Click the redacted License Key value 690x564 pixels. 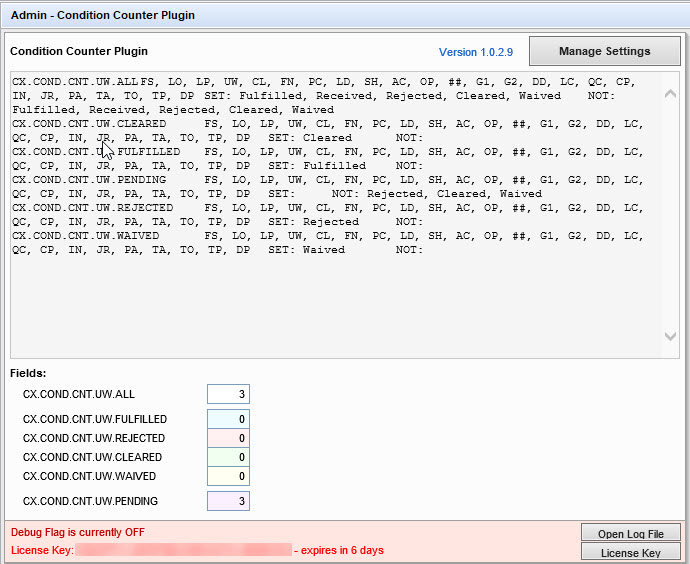183,551
